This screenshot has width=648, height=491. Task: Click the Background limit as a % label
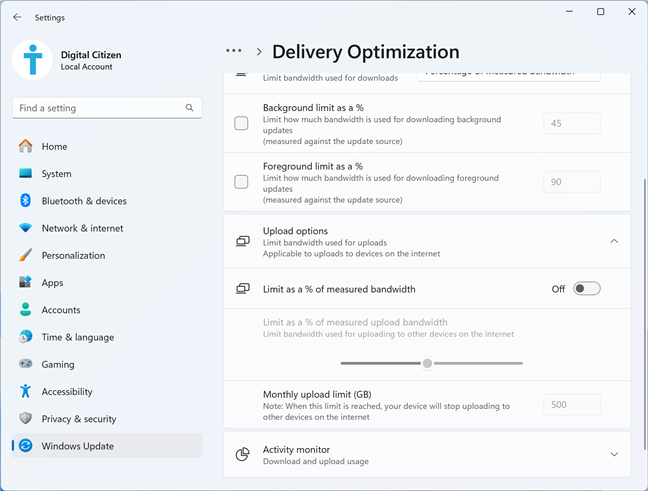(313, 108)
